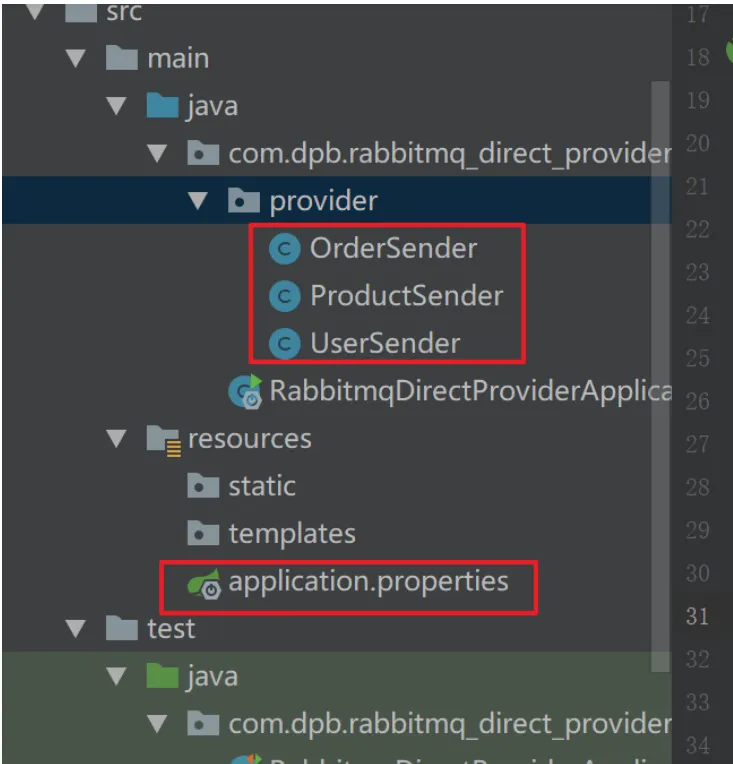This screenshot has height=764, width=733.
Task: Click the OrderSender class icon
Action: 284,248
